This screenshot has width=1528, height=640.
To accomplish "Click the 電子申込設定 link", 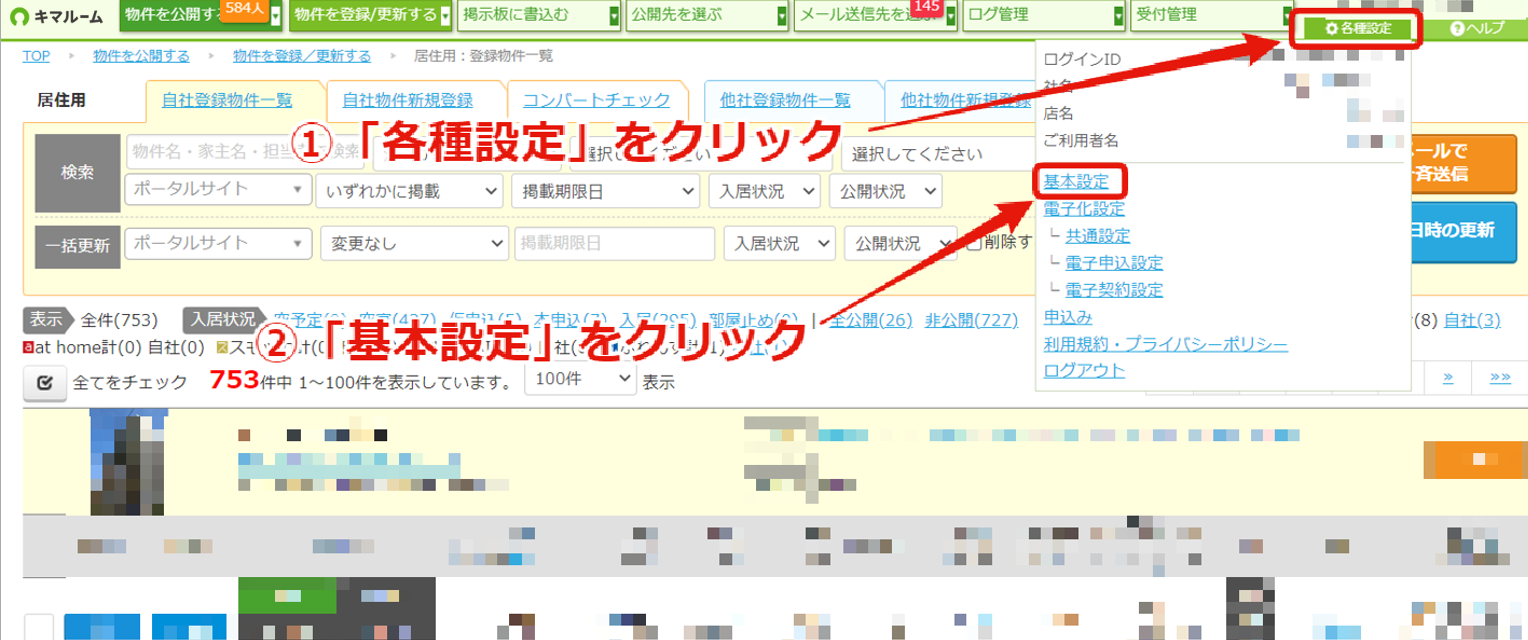I will tap(1114, 263).
